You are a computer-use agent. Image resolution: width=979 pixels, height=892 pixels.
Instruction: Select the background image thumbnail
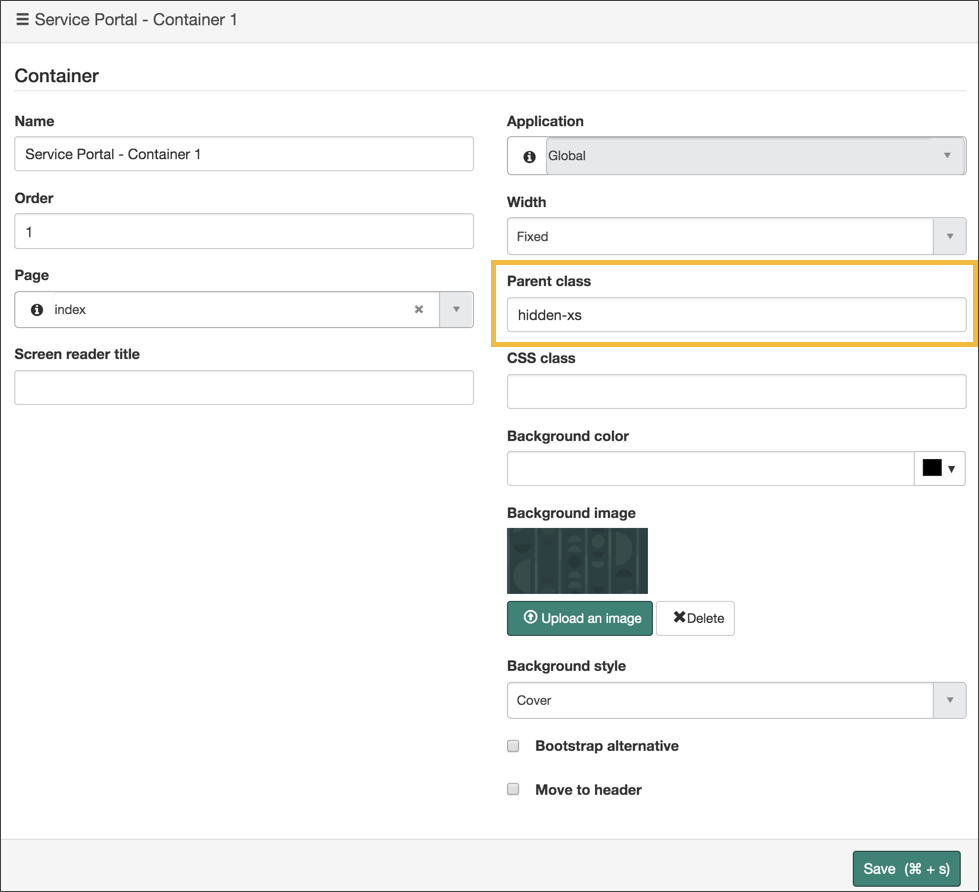[x=576, y=560]
